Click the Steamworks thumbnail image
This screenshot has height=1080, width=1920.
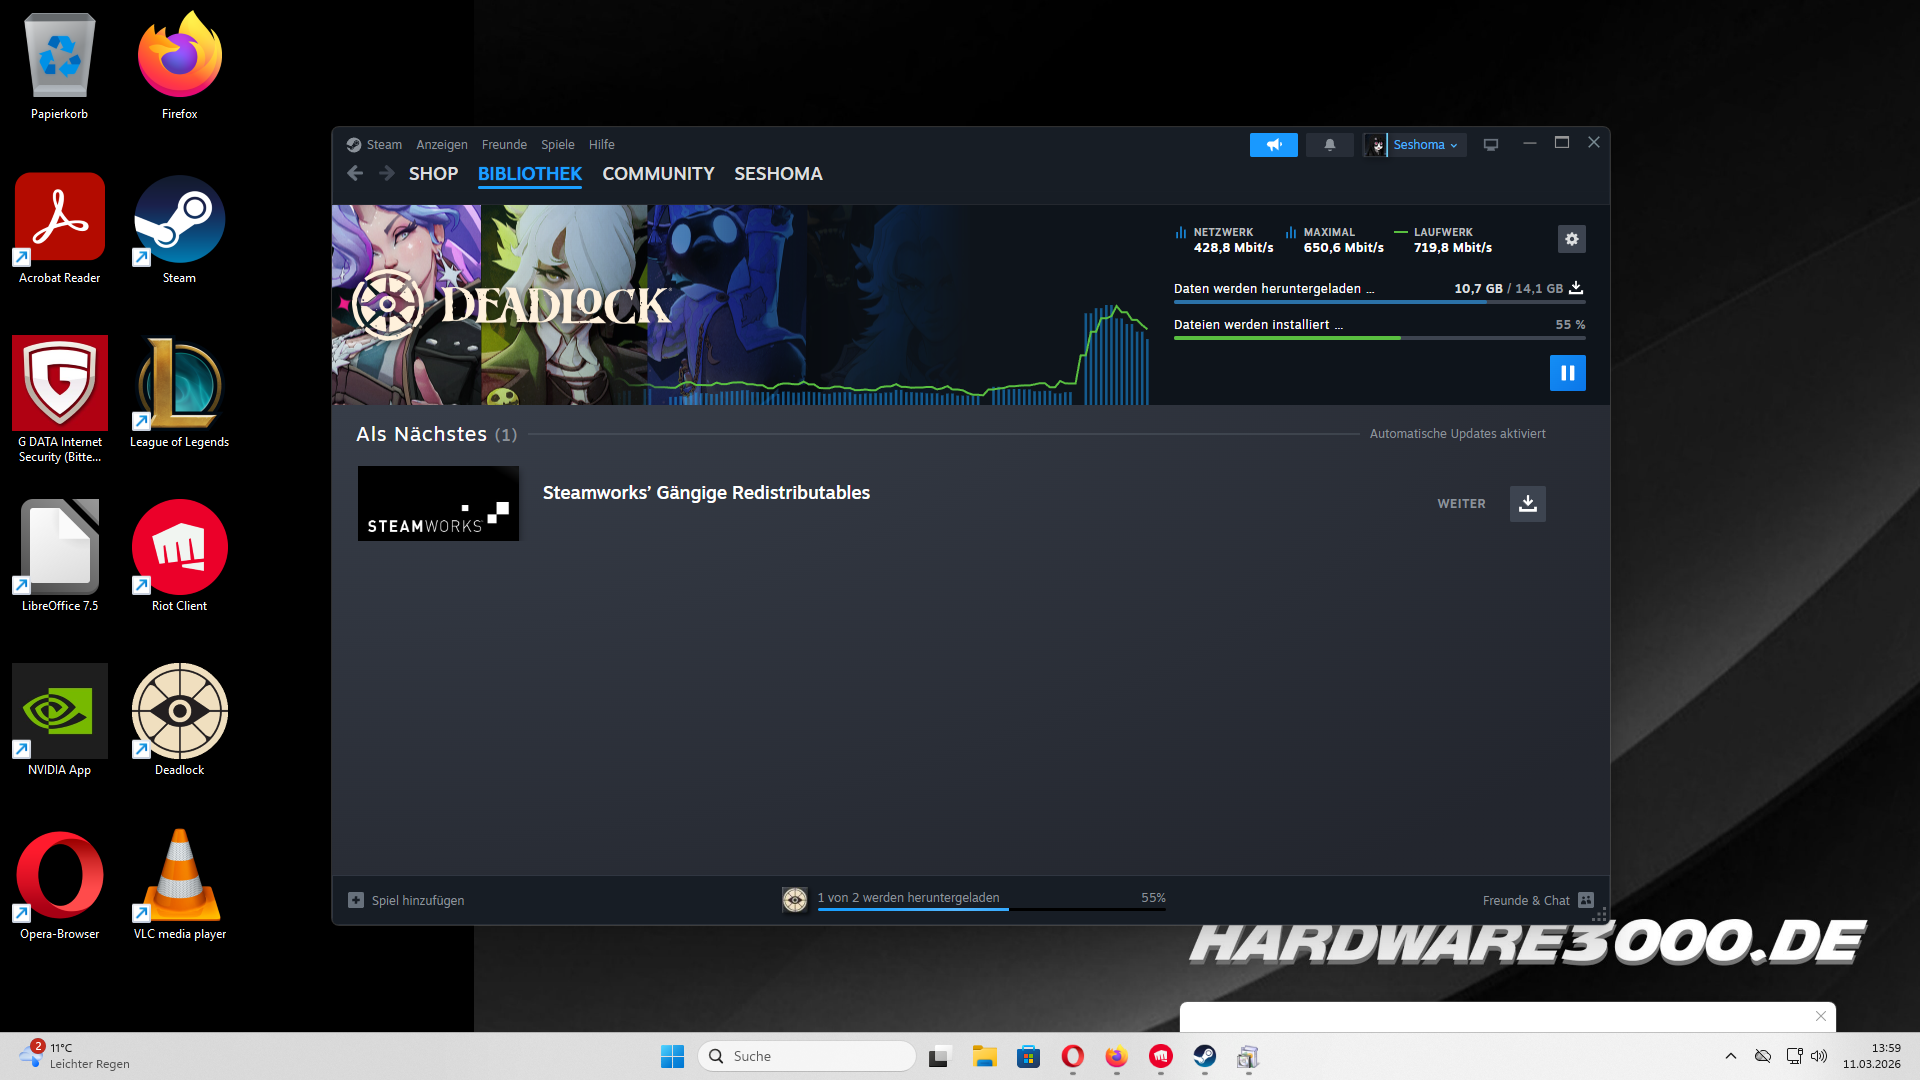click(x=438, y=504)
